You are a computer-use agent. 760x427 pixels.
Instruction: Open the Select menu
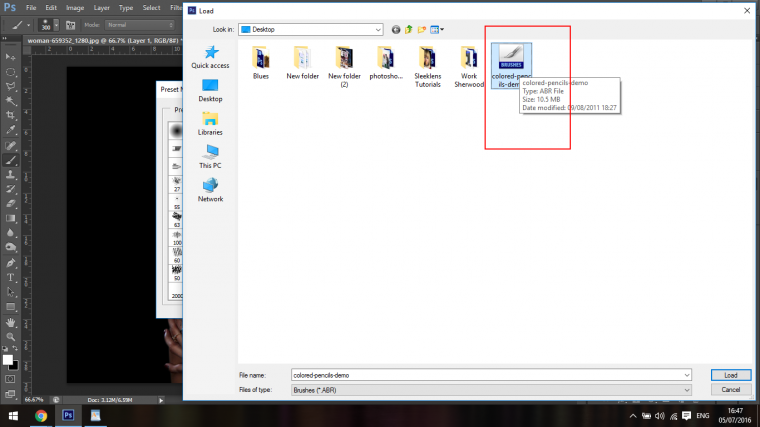[151, 8]
